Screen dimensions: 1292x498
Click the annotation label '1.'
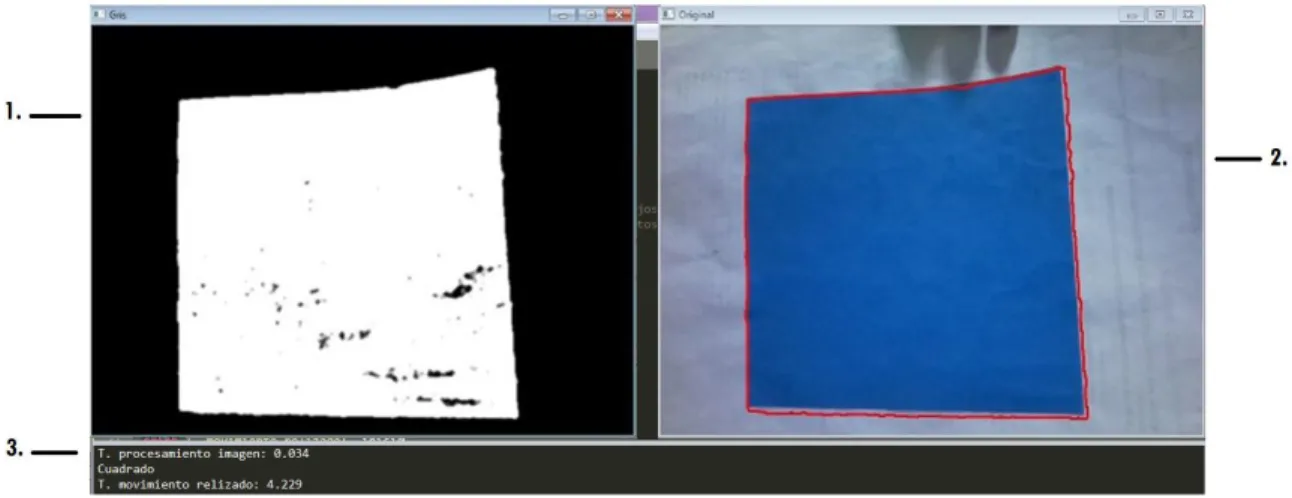13,114
